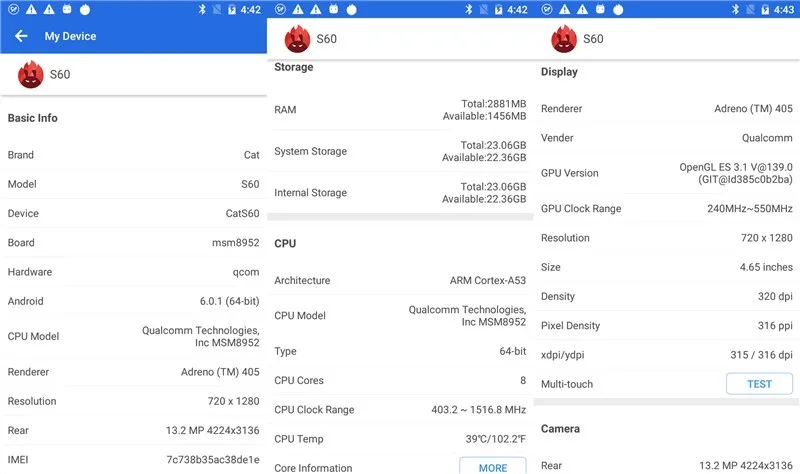Select the IMEI value 7c738b35ac38de1e
The image size is (800, 474).
213,460
